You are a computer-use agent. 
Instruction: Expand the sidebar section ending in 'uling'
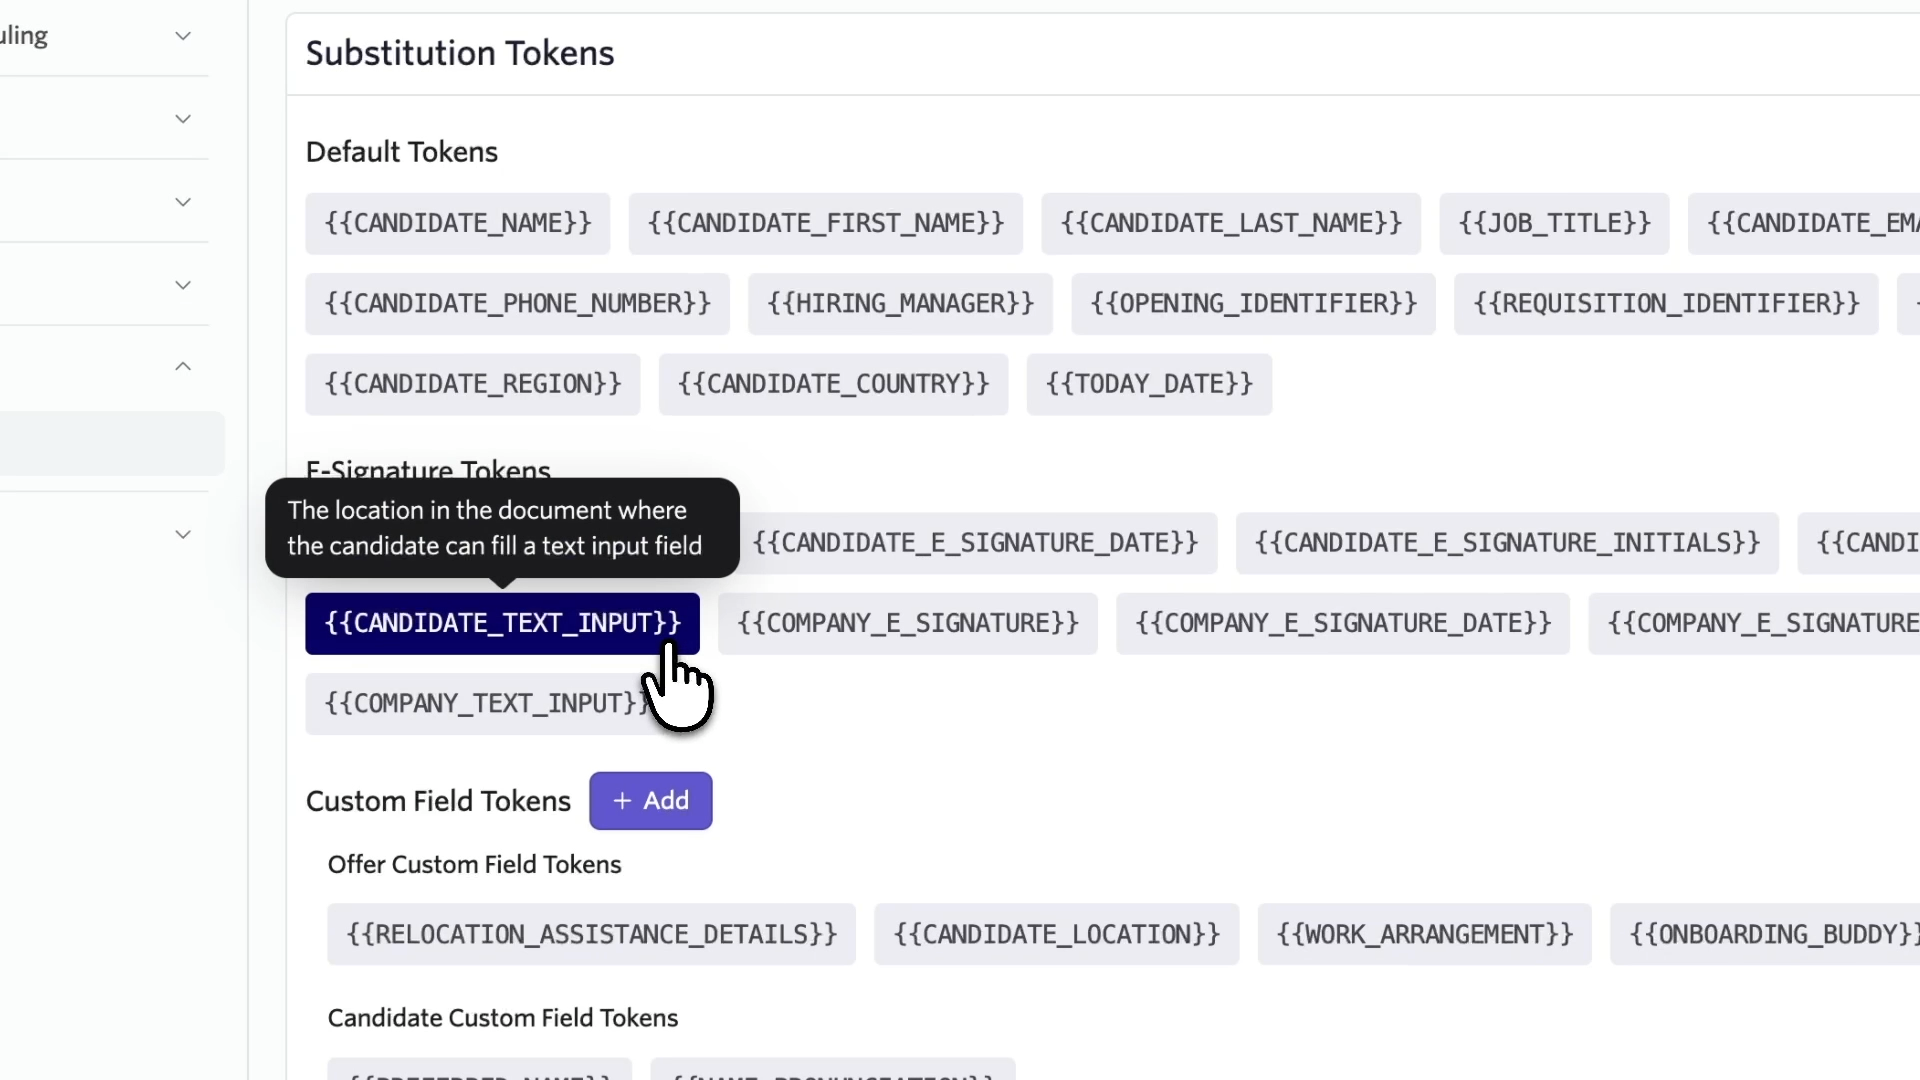tap(182, 36)
